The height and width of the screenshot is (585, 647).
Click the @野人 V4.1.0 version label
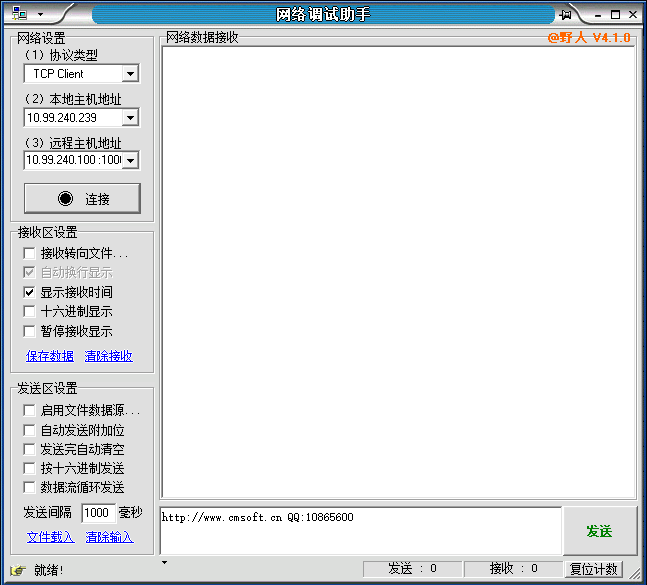point(589,38)
